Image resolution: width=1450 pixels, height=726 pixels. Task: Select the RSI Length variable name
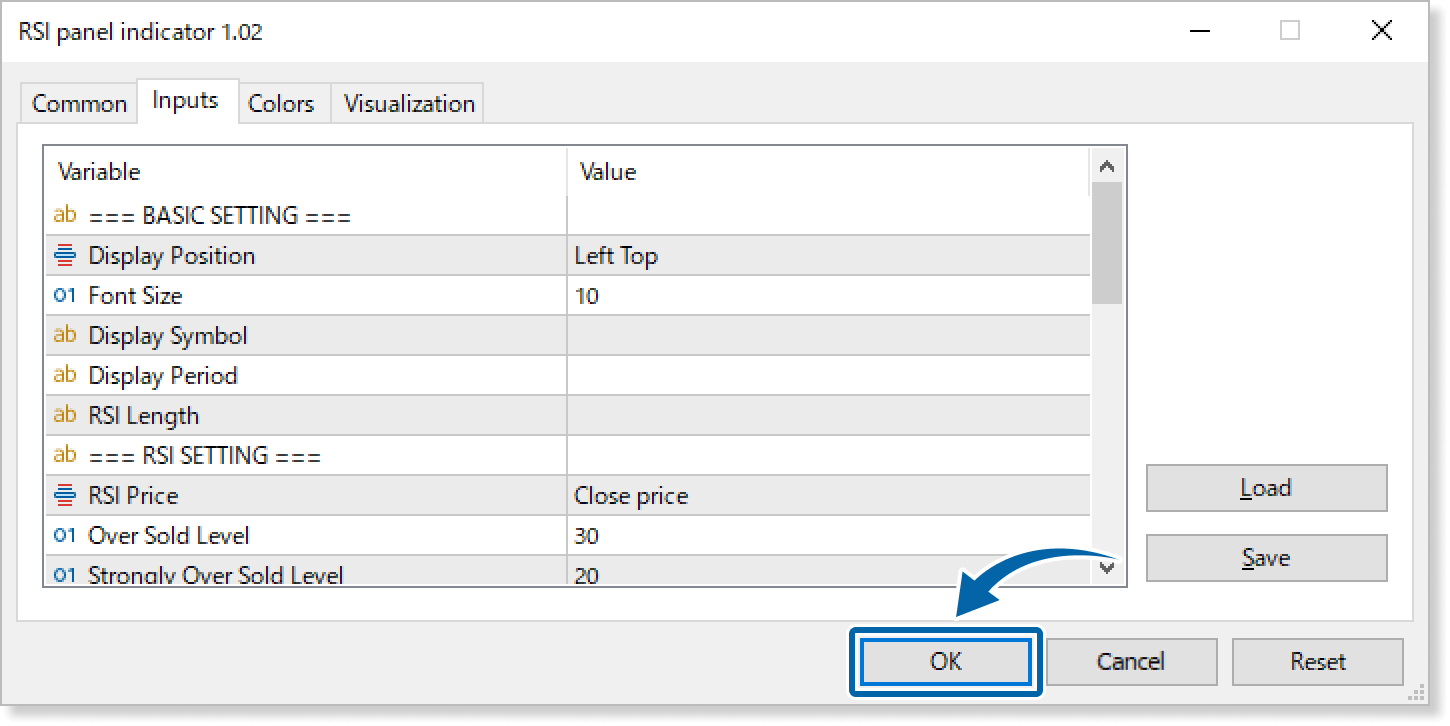pyautogui.click(x=144, y=416)
